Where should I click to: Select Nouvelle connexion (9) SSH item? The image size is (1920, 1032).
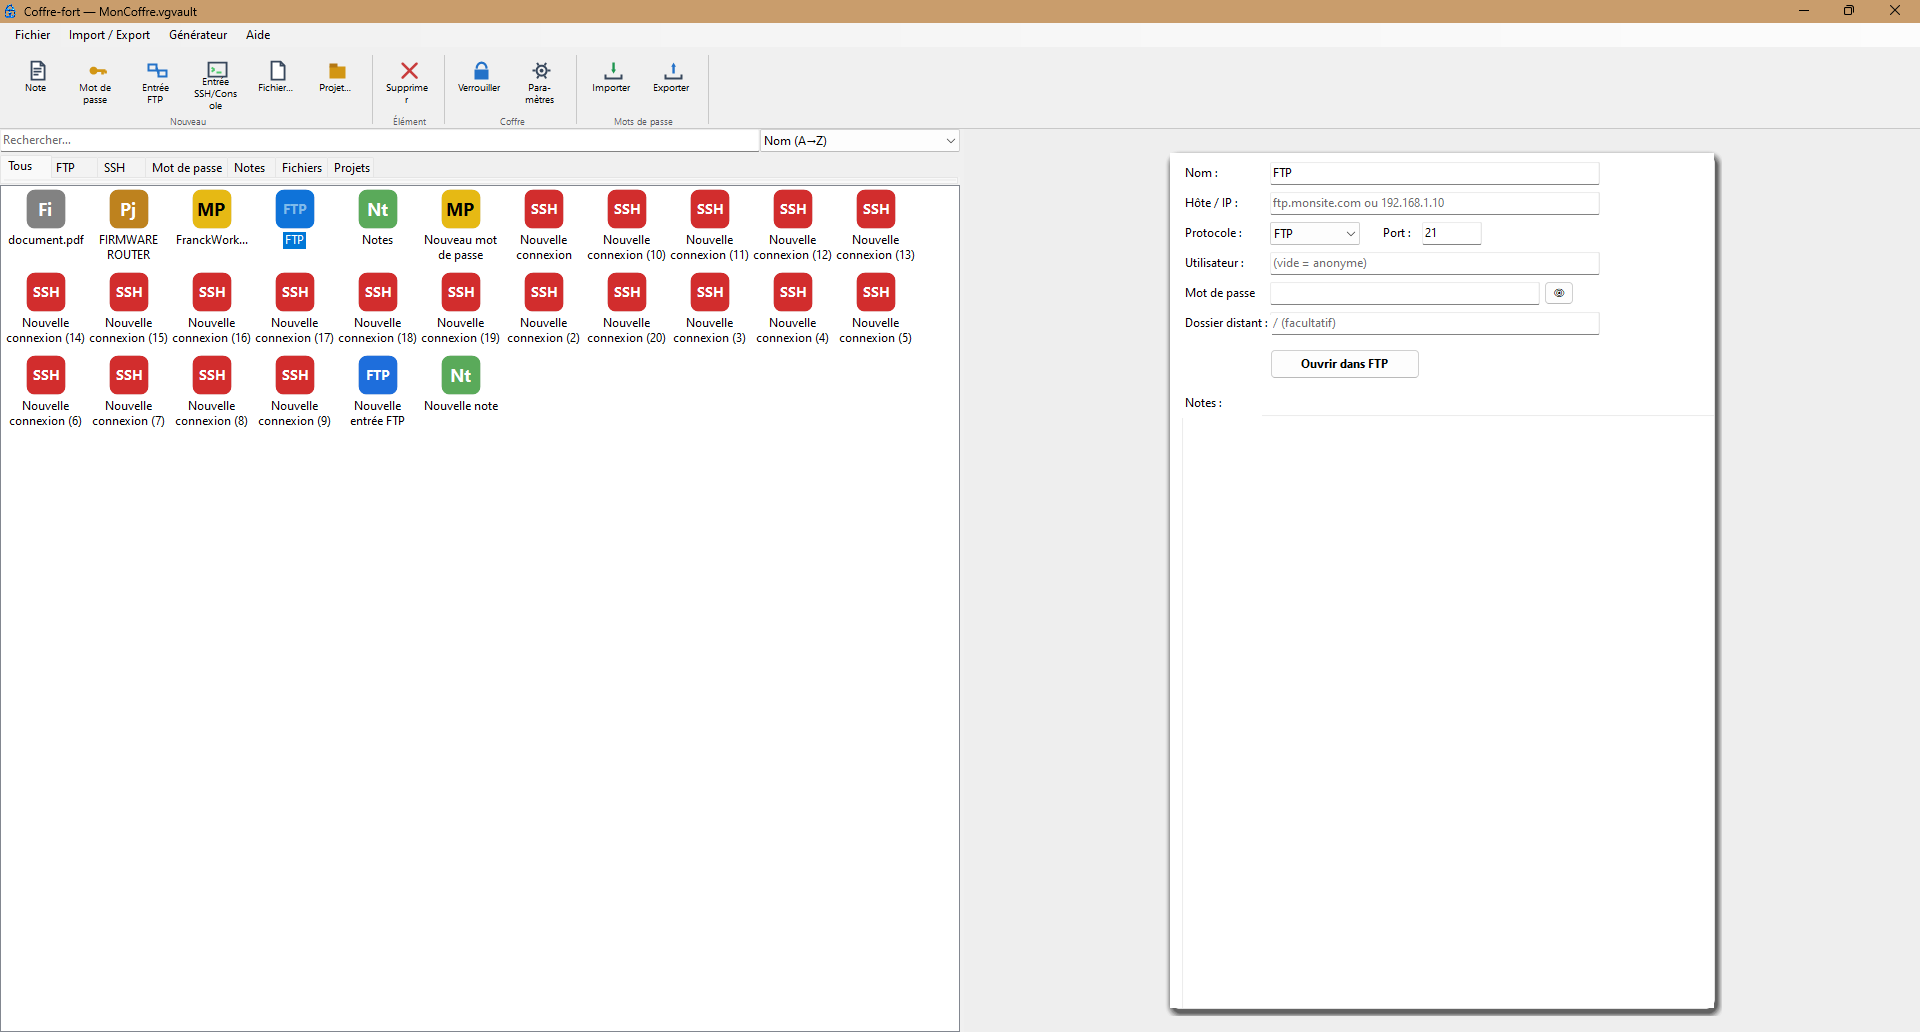(x=295, y=392)
